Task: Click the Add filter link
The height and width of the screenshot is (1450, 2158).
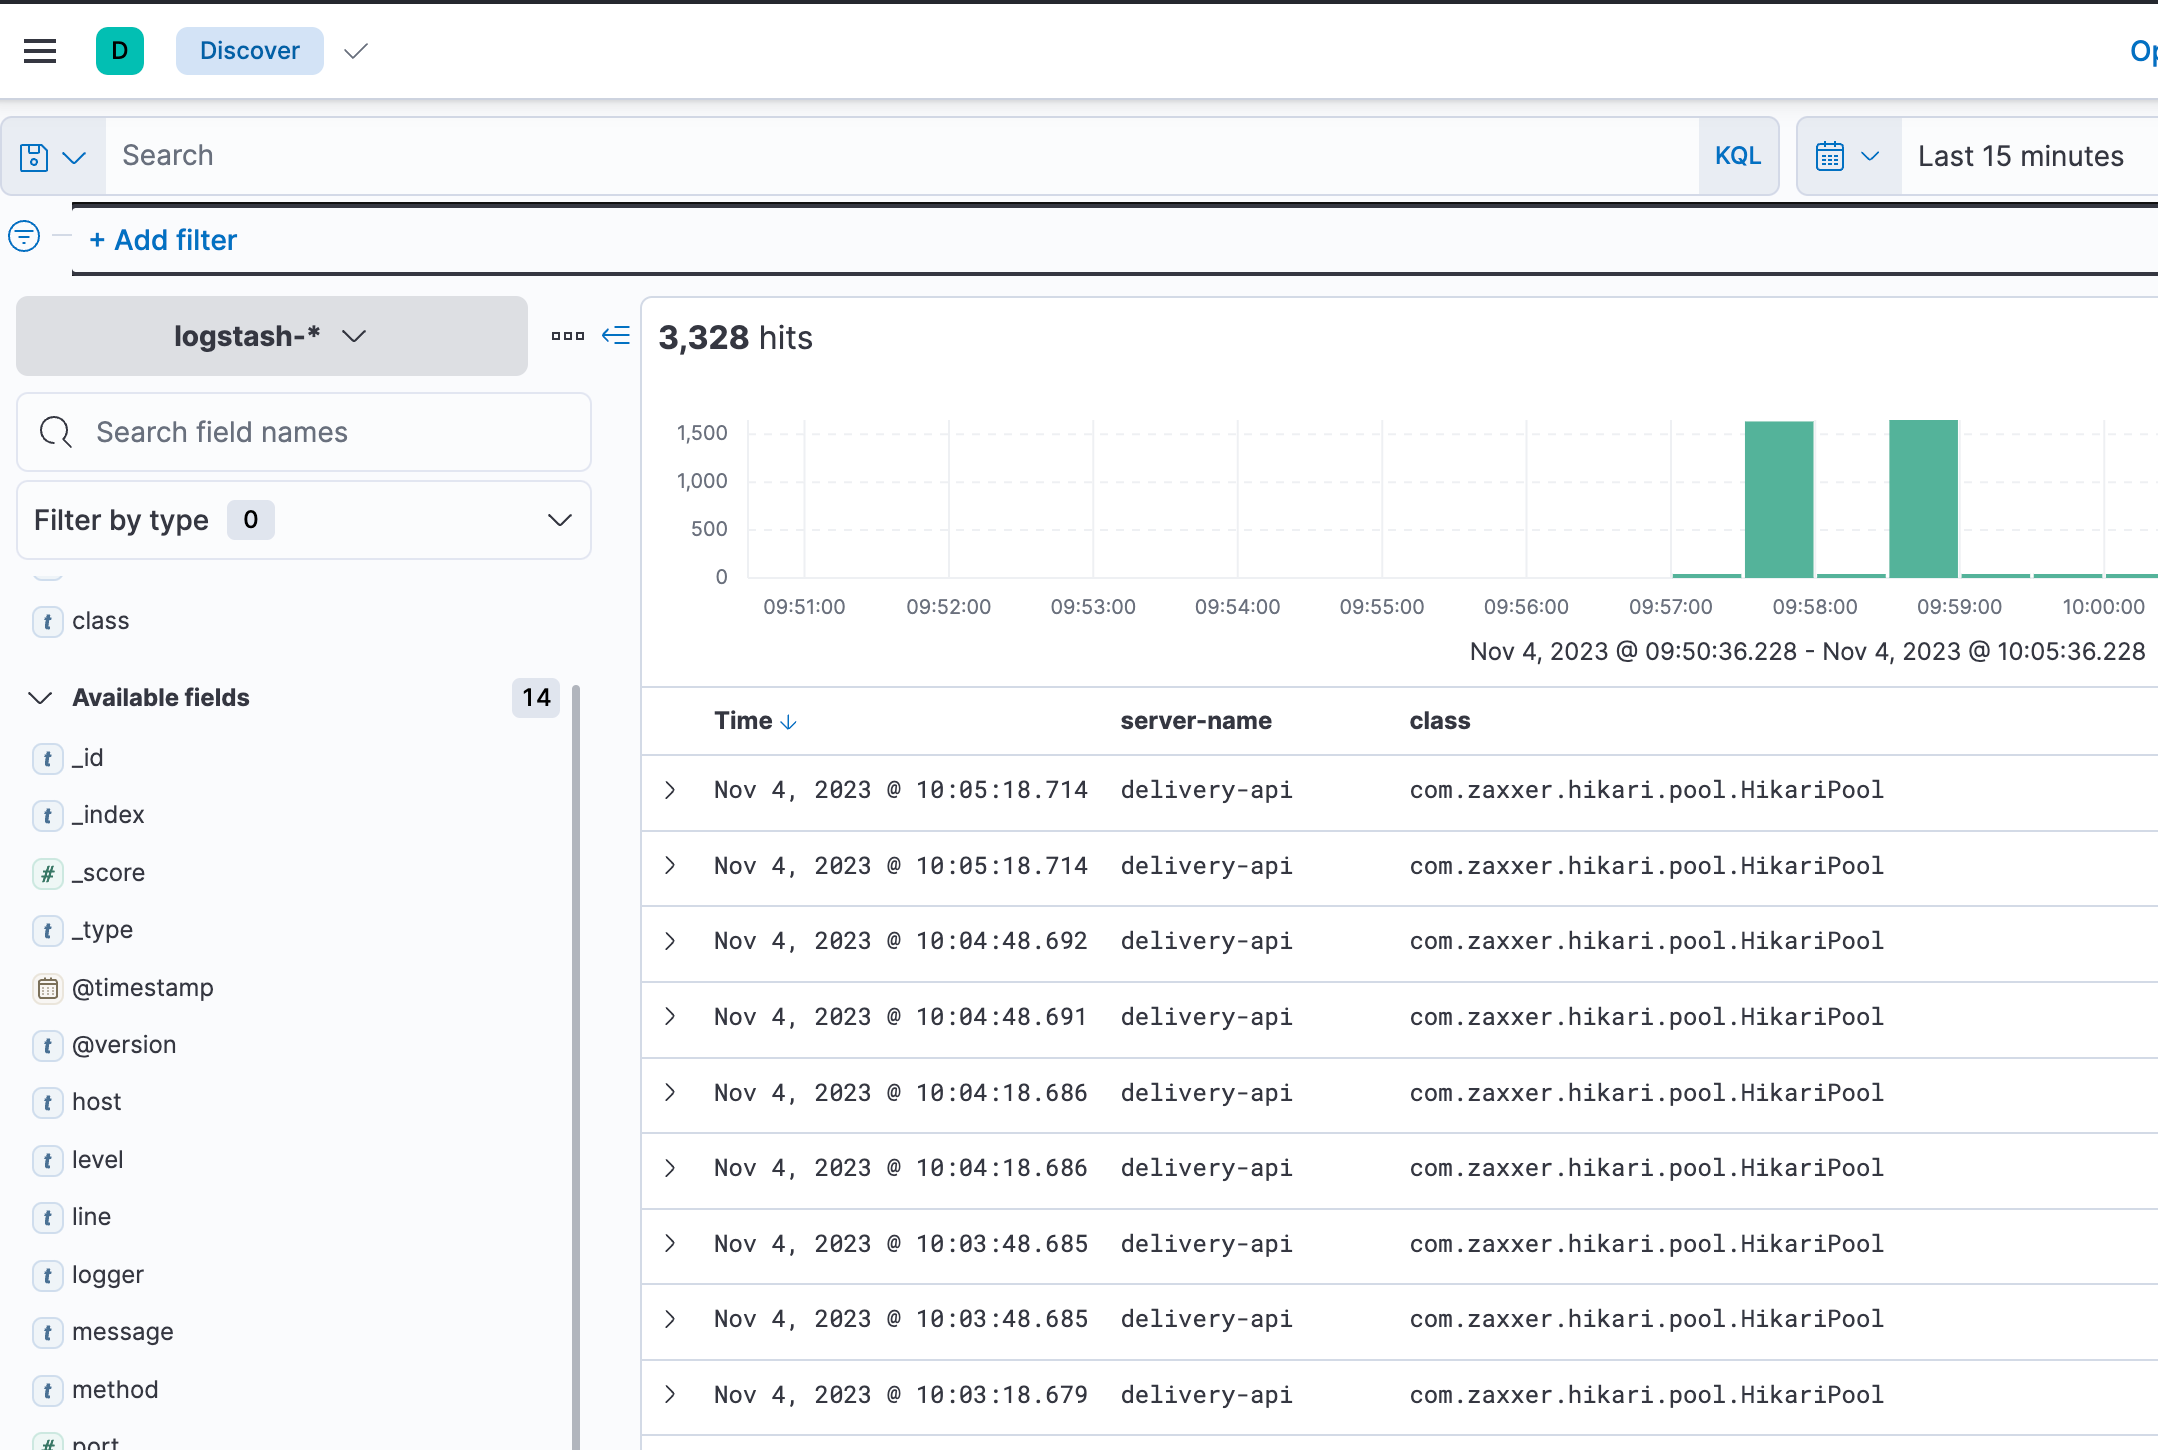Action: (163, 240)
